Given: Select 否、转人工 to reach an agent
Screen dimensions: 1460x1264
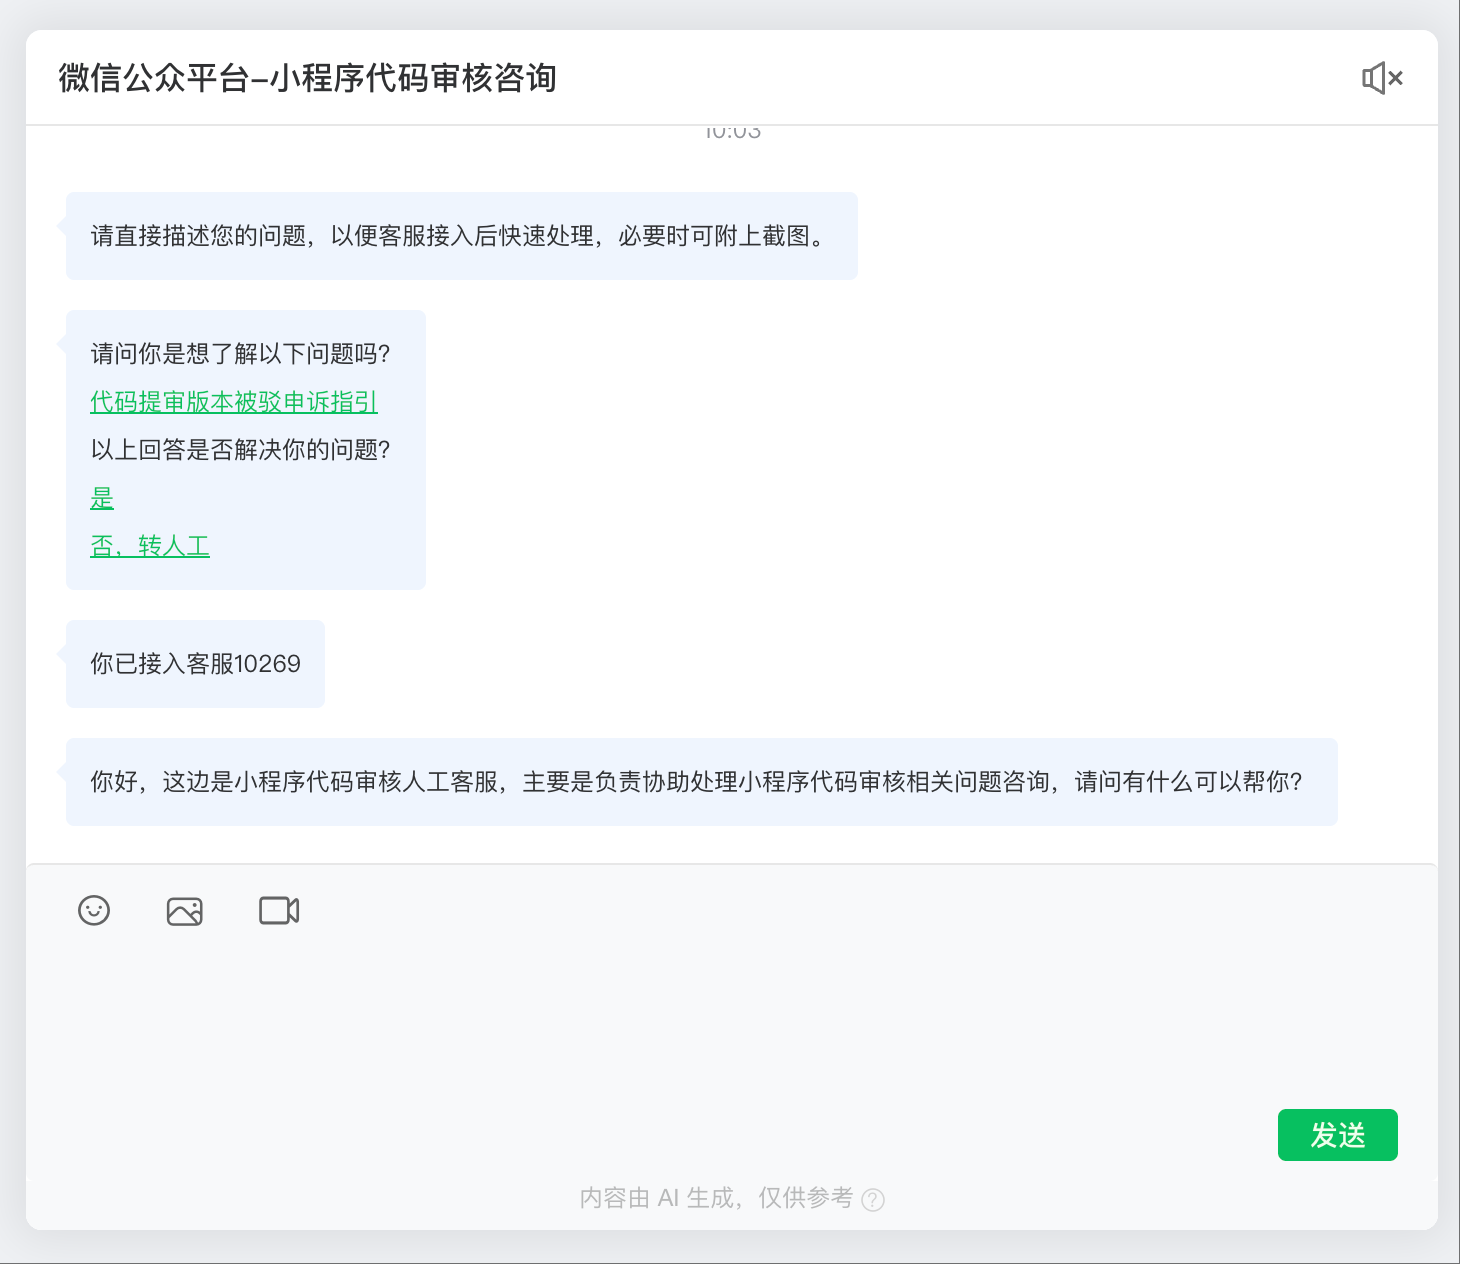Looking at the screenshot, I should (150, 546).
